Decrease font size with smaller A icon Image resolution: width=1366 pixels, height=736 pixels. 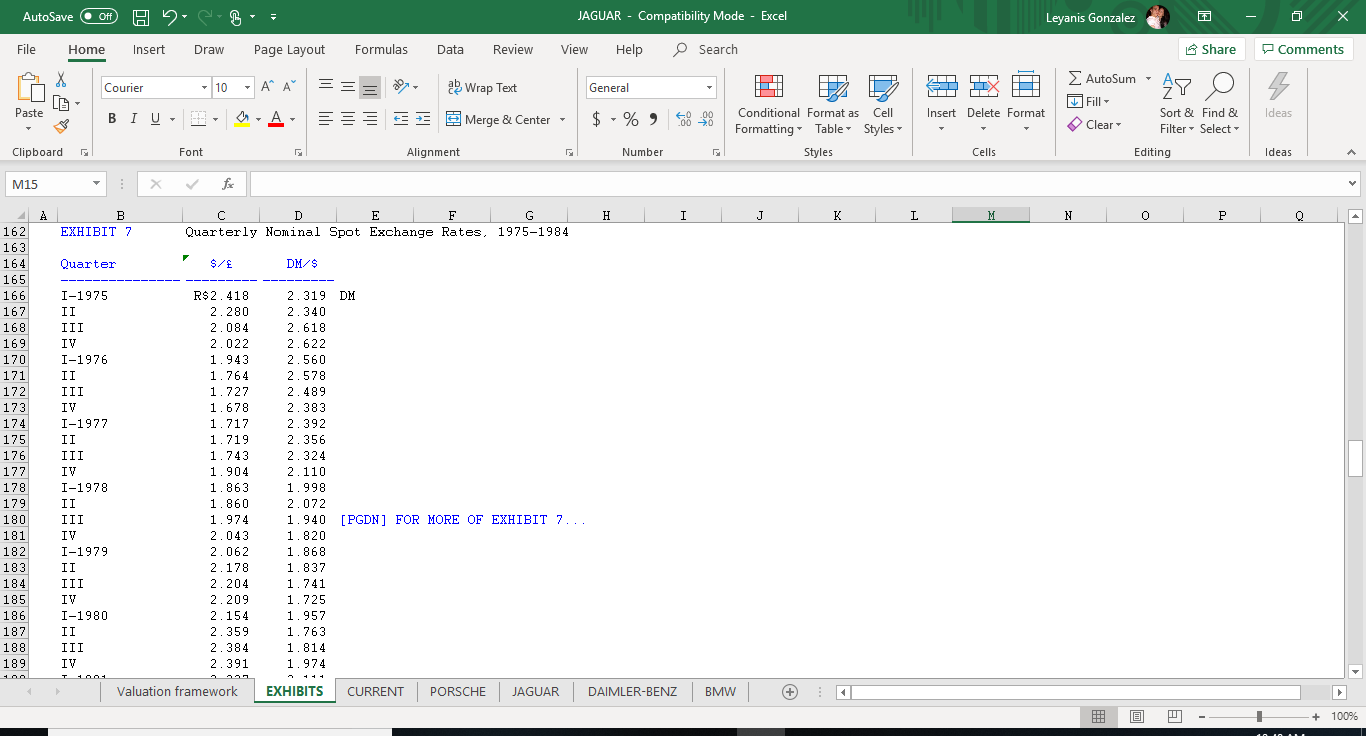[x=289, y=88]
